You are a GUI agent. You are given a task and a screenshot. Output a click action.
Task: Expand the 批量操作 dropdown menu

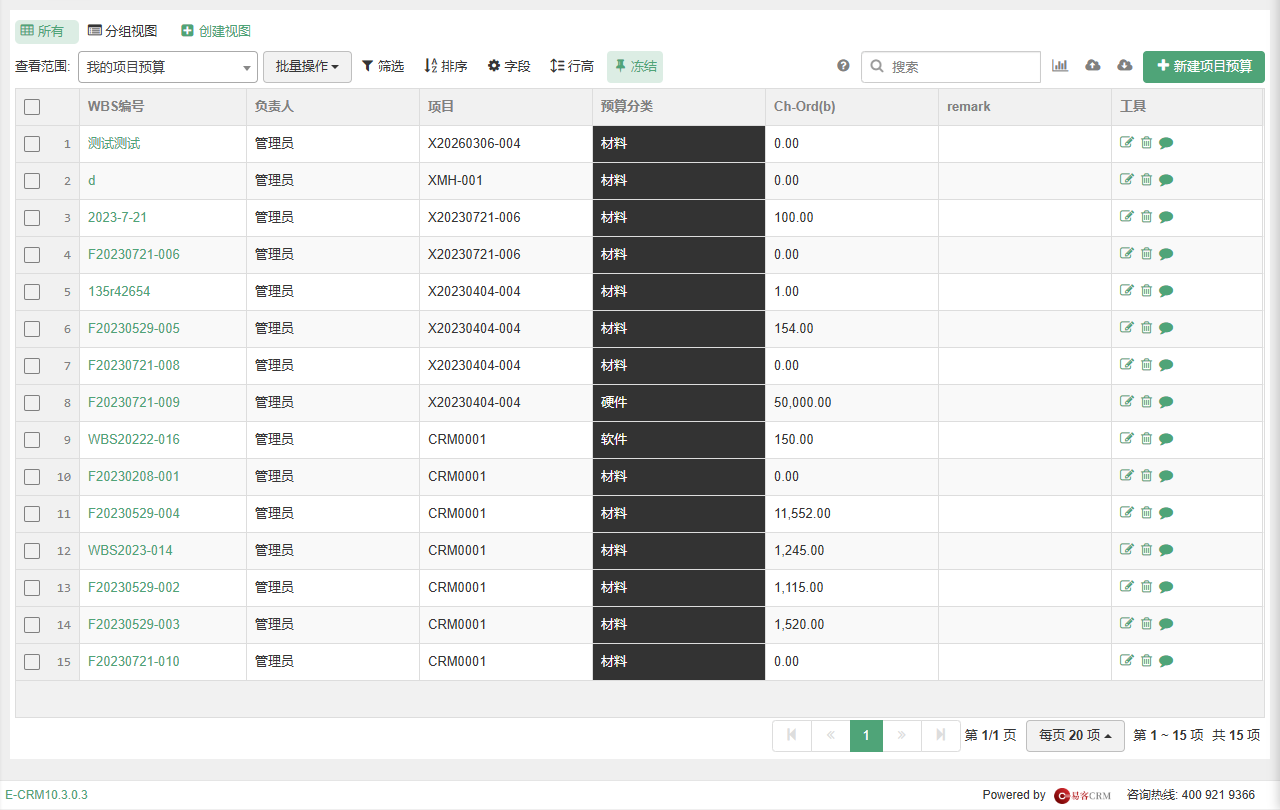(x=307, y=67)
